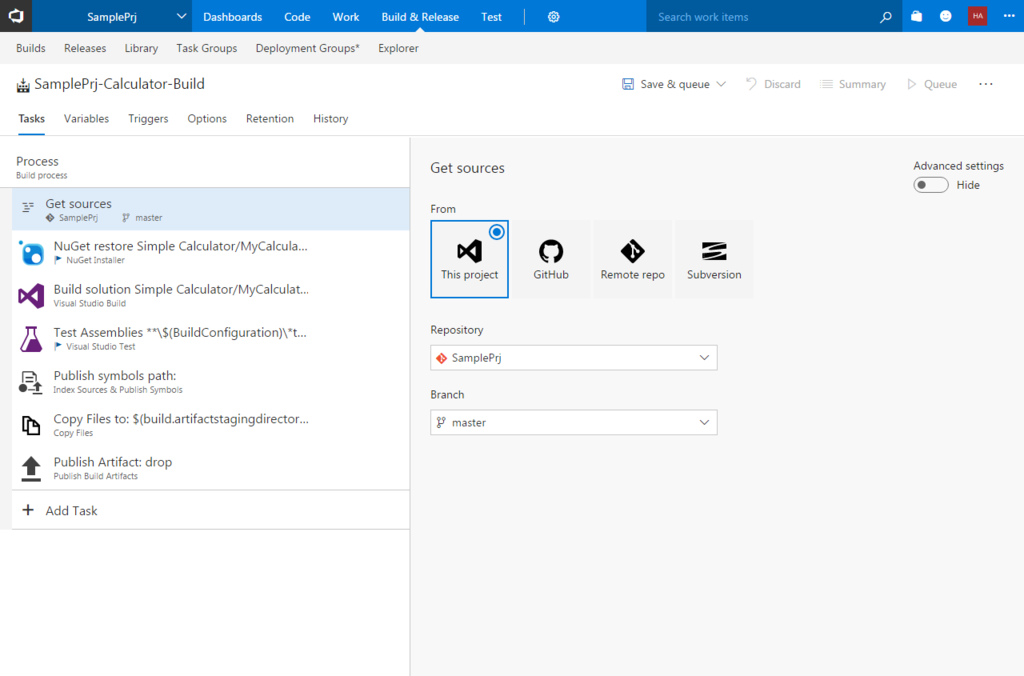This screenshot has width=1024, height=676.
Task: Select the Copy Files to task
Action: [211, 425]
